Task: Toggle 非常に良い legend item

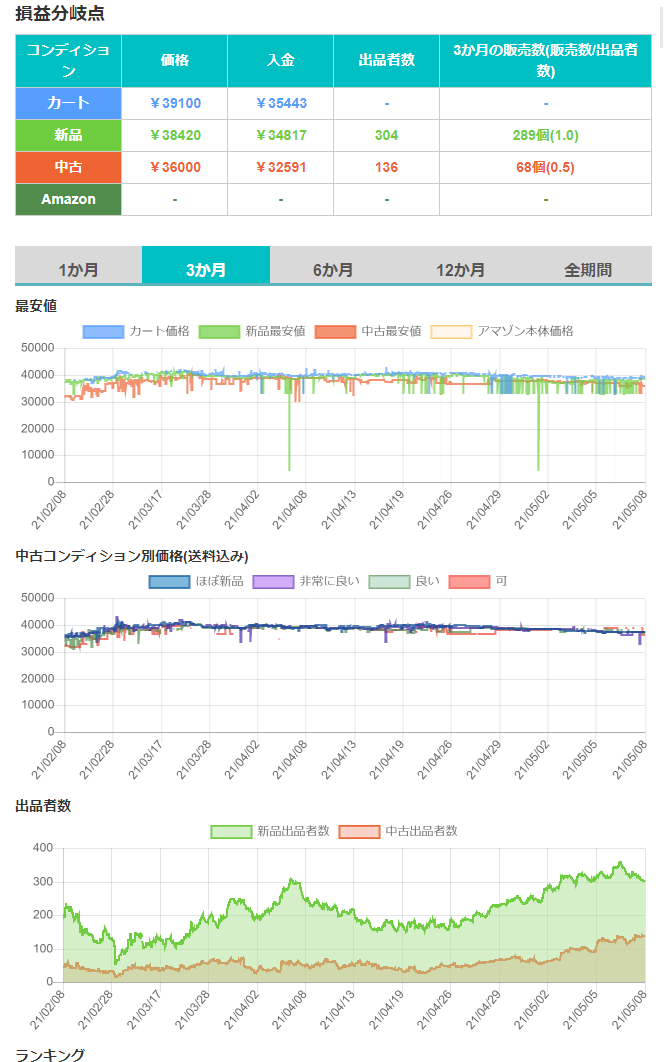Action: coord(273,581)
